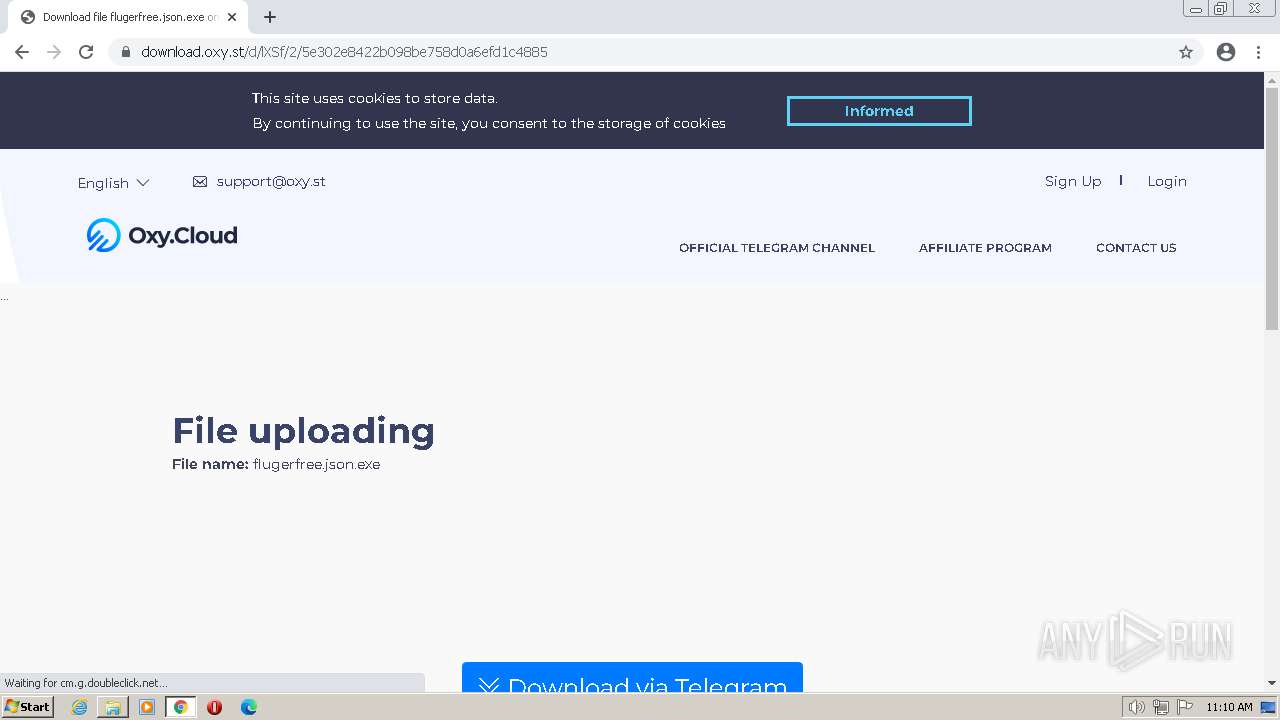Reload the page with the refresh icon
Image resolution: width=1280 pixels, height=720 pixels.
[x=86, y=52]
